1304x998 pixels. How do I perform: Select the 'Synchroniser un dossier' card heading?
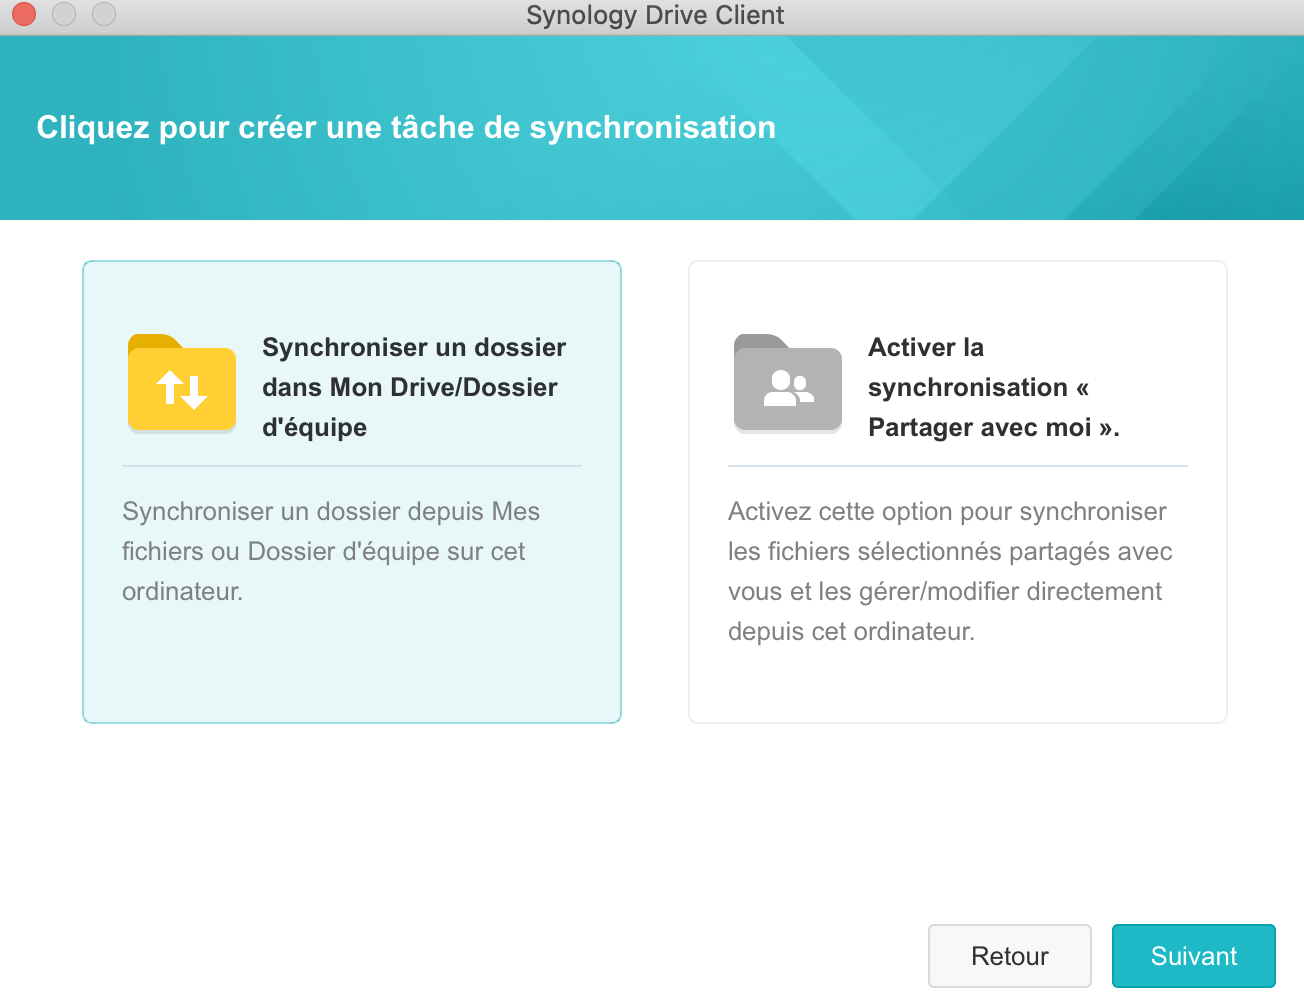pyautogui.click(x=414, y=387)
